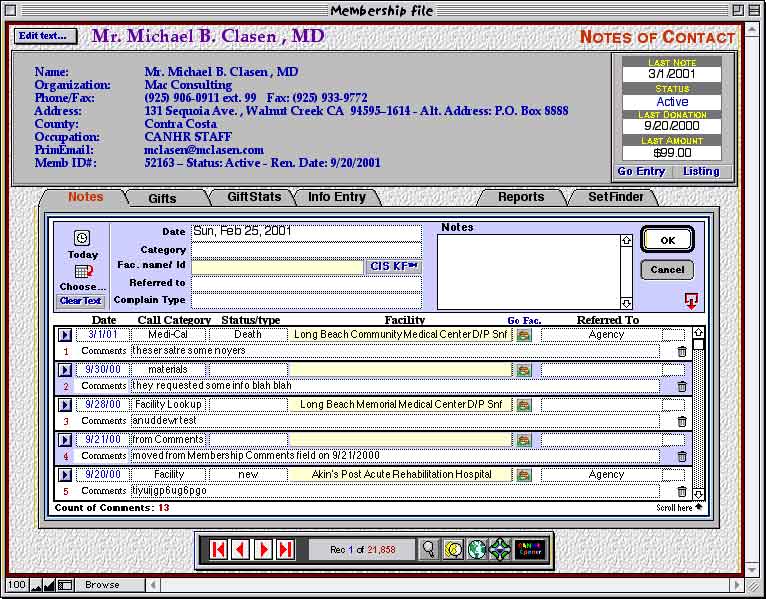This screenshot has height=599, width=766.
Task: Go to facility for the 9/20/00 note
Action: click(524, 475)
